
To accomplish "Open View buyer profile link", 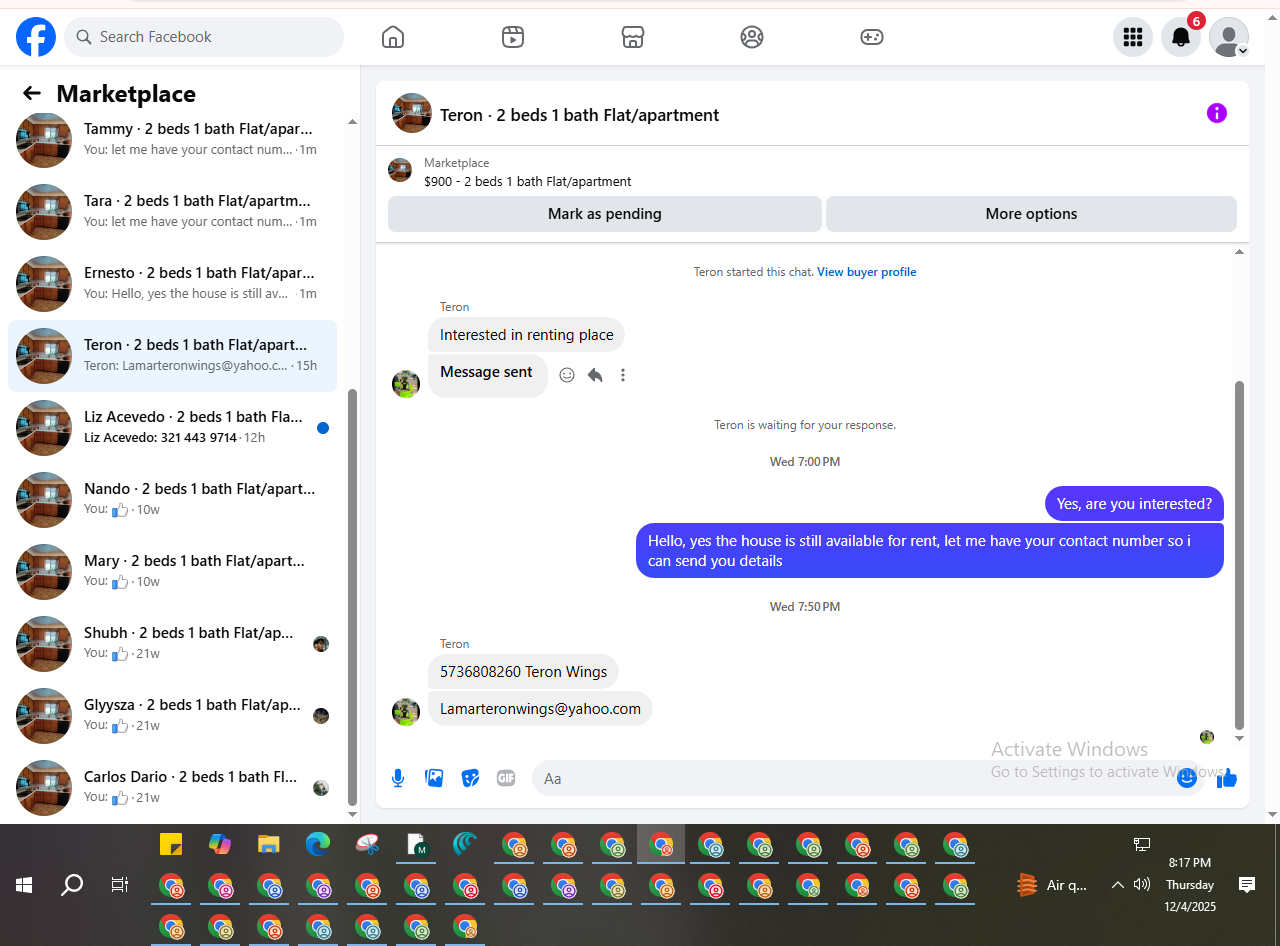I will (x=867, y=272).
